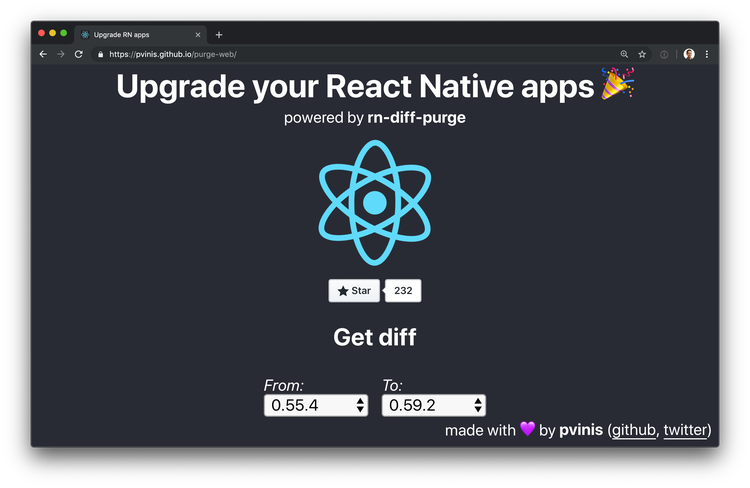
Task: Click the Upgrade your React Native apps title
Action: click(x=355, y=87)
